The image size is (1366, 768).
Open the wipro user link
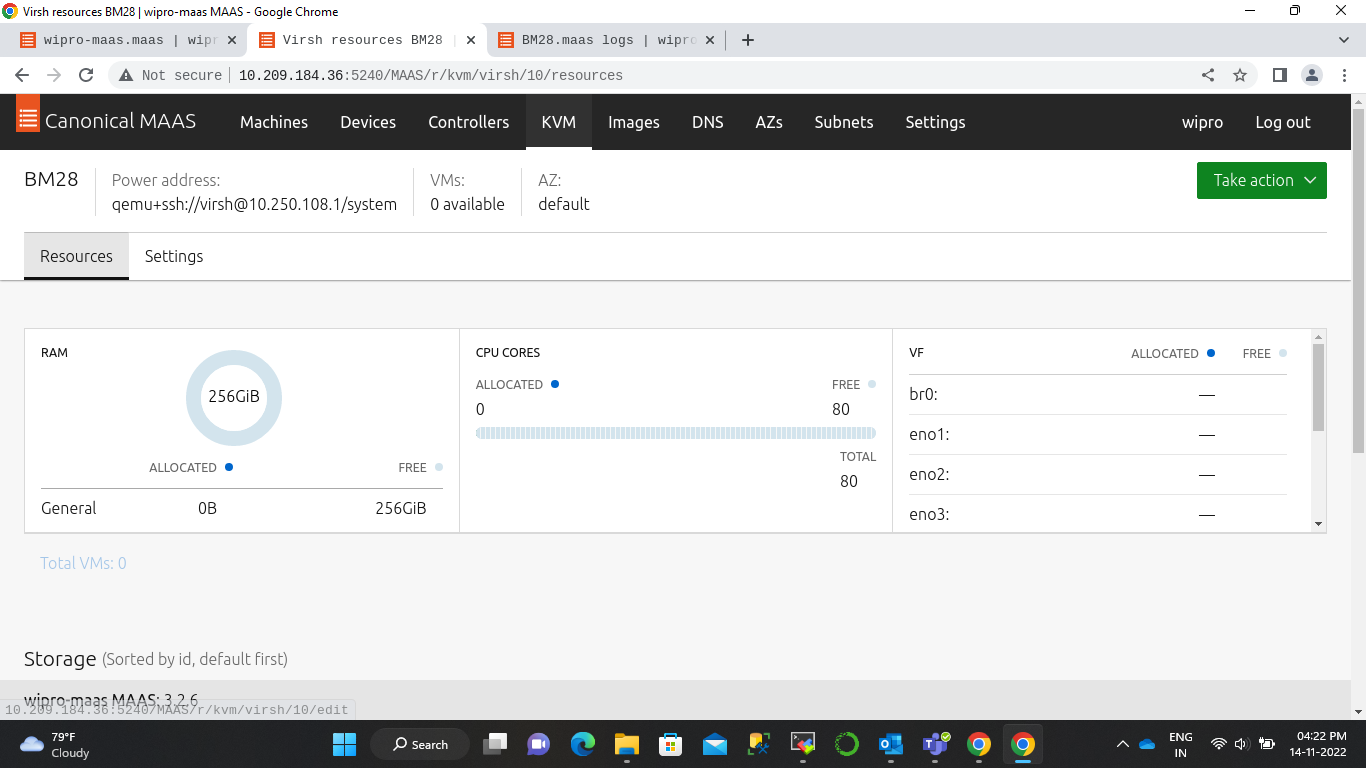click(1202, 122)
